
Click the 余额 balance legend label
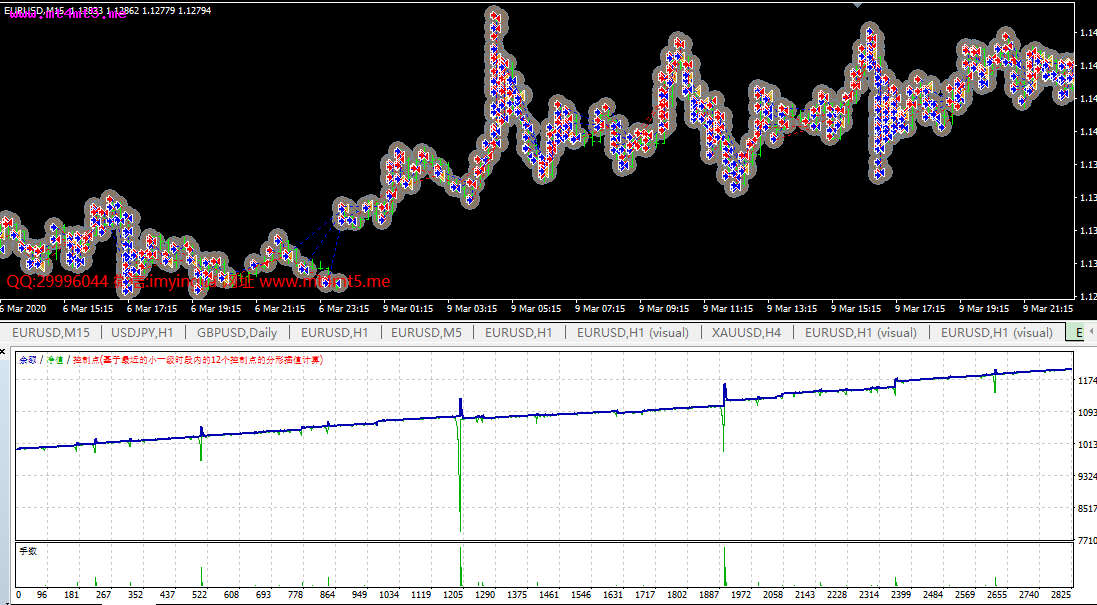(x=27, y=360)
